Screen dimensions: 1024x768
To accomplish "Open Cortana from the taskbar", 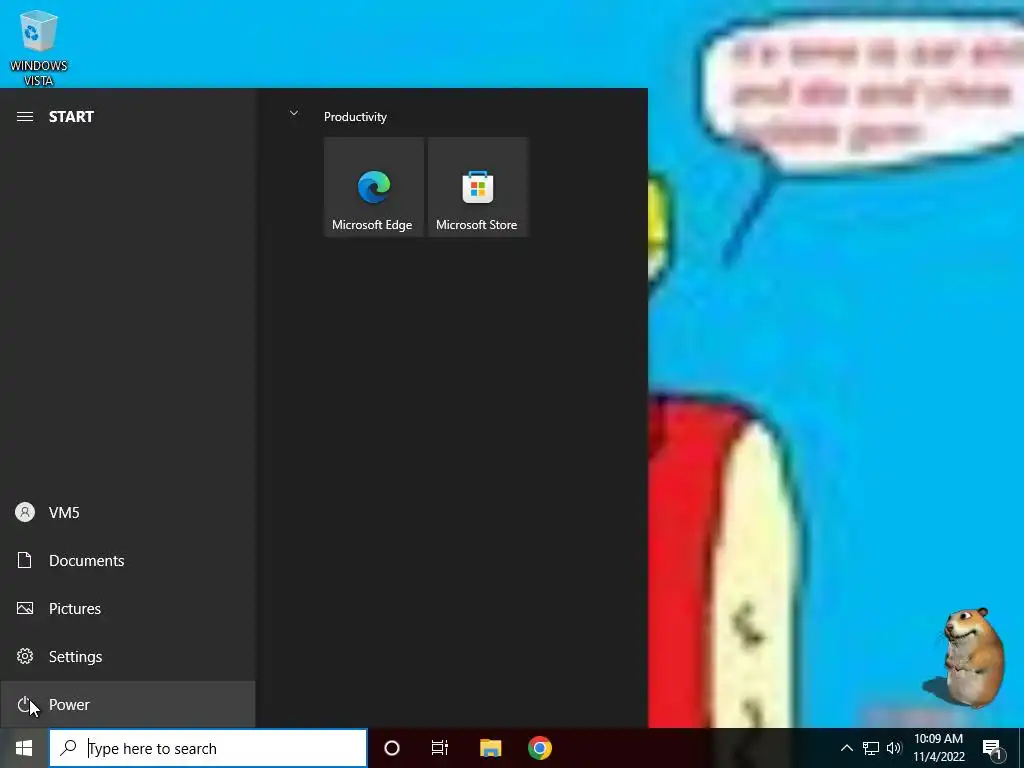I will (x=392, y=748).
